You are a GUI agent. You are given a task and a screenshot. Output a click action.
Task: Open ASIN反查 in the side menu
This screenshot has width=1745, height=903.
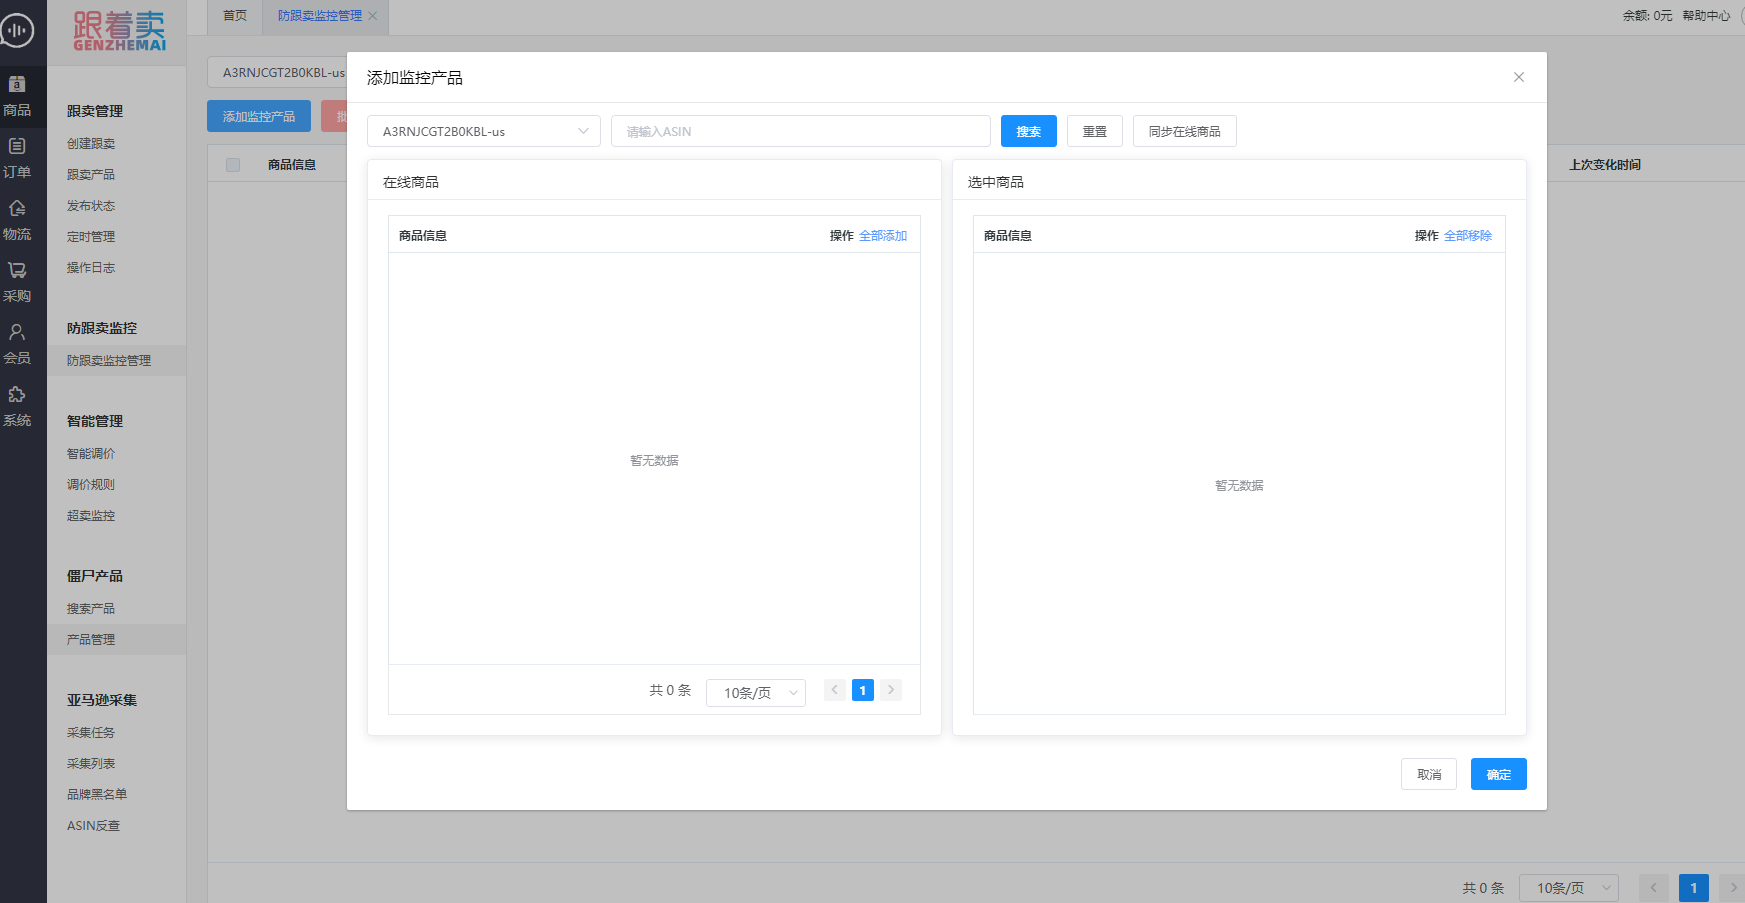93,826
